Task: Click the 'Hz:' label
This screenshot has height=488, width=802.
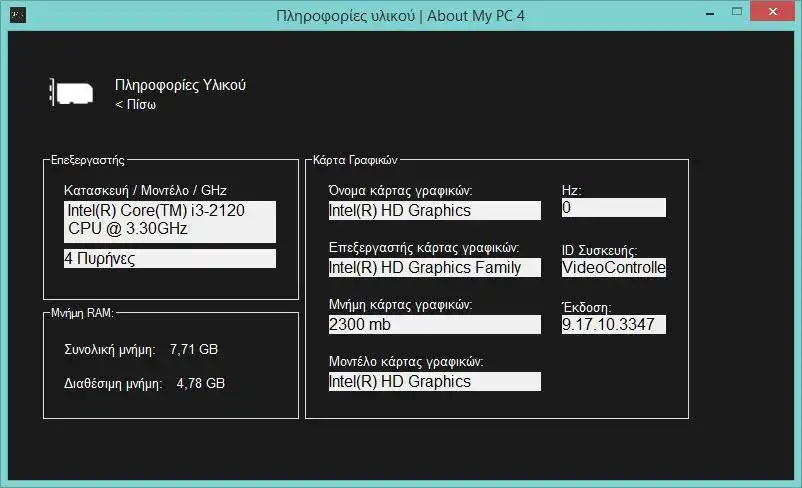Action: 571,190
